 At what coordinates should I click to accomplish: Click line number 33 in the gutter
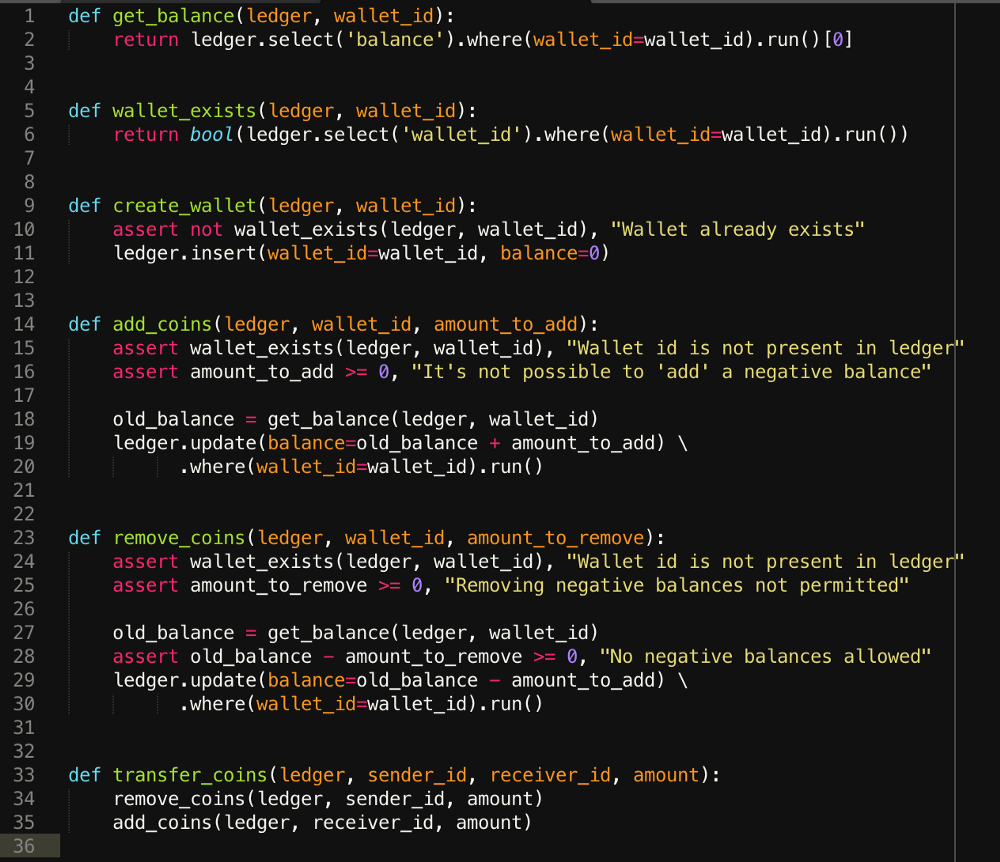[24, 775]
